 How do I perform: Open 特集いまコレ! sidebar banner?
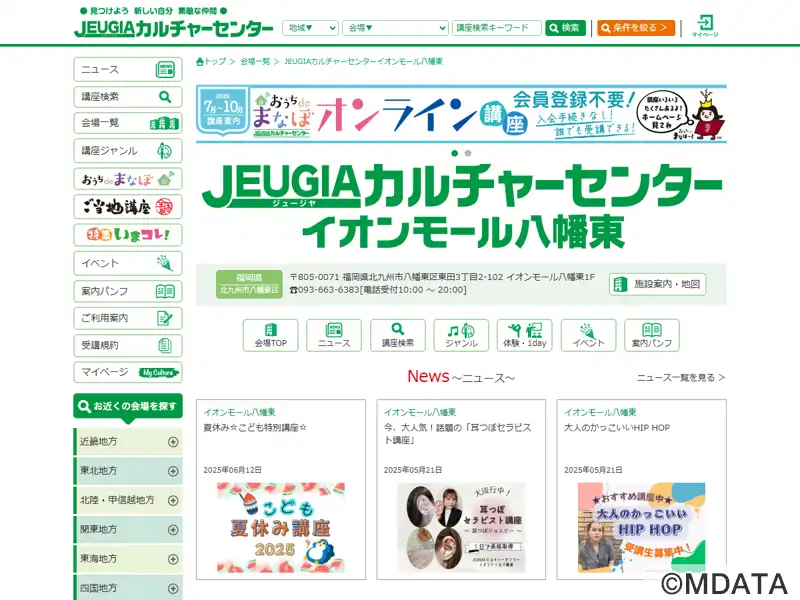click(128, 235)
